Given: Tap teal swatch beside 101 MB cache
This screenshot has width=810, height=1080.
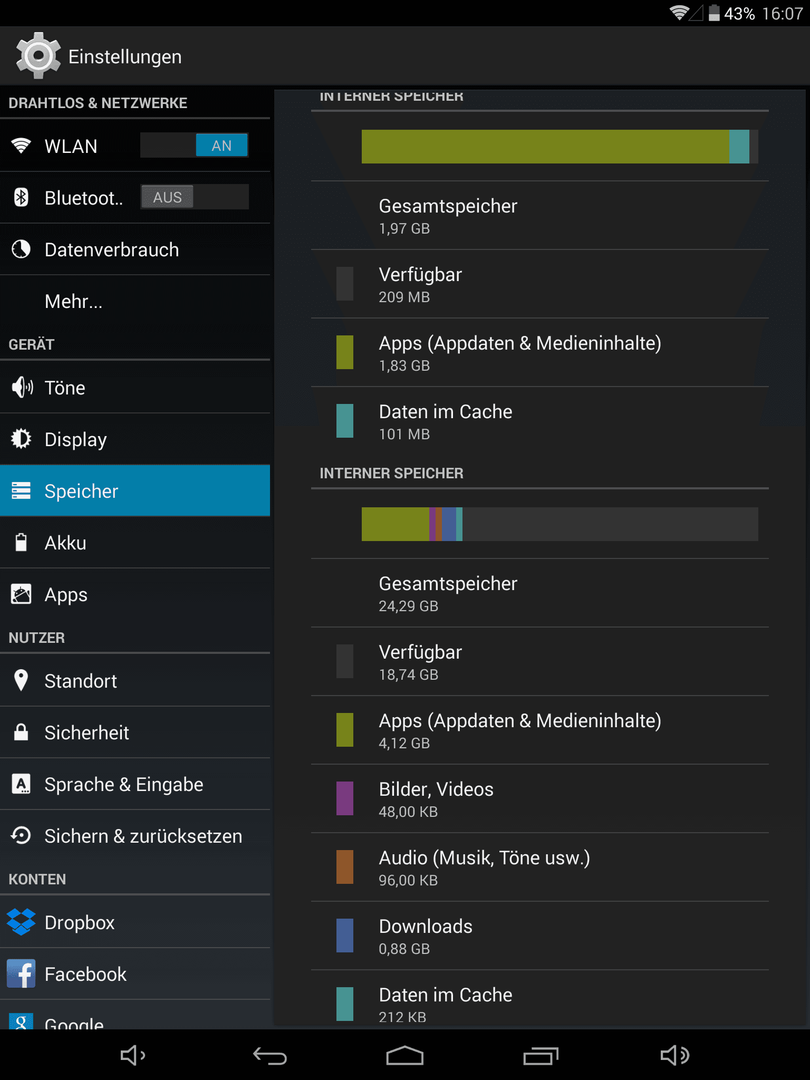Looking at the screenshot, I should 344,421.
